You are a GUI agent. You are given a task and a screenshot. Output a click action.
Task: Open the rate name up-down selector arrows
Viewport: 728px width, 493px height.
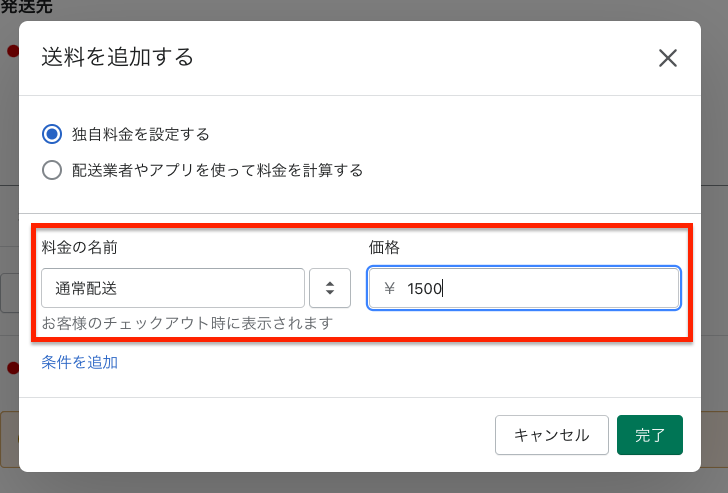pyautogui.click(x=330, y=288)
